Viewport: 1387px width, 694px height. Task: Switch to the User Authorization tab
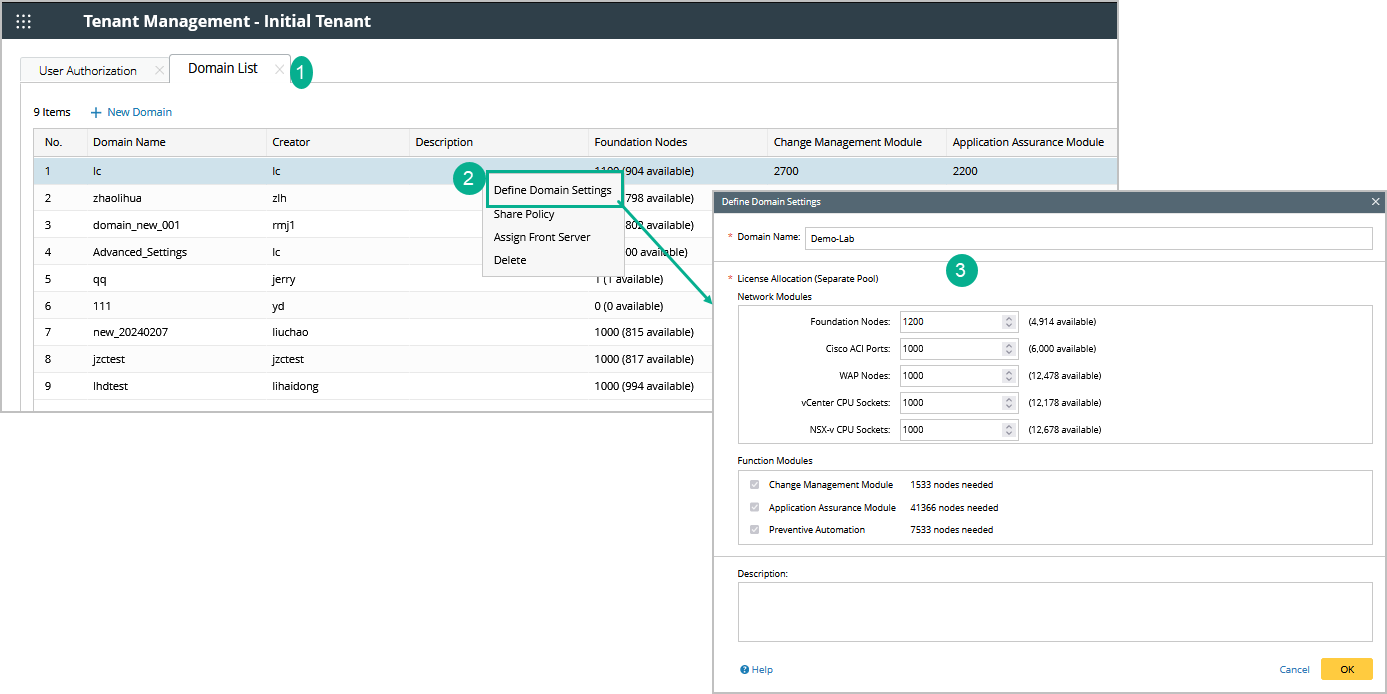(88, 71)
